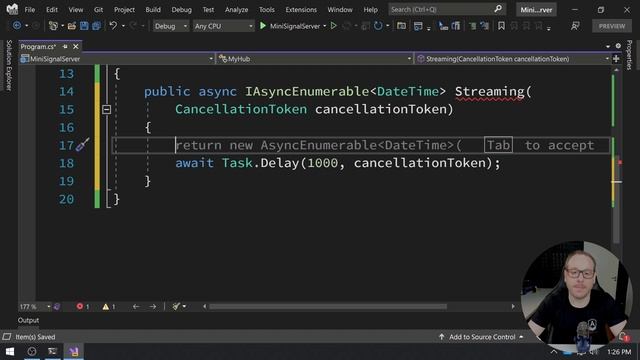640x360 pixels.
Task: Open the Project menu
Action: [124, 9]
